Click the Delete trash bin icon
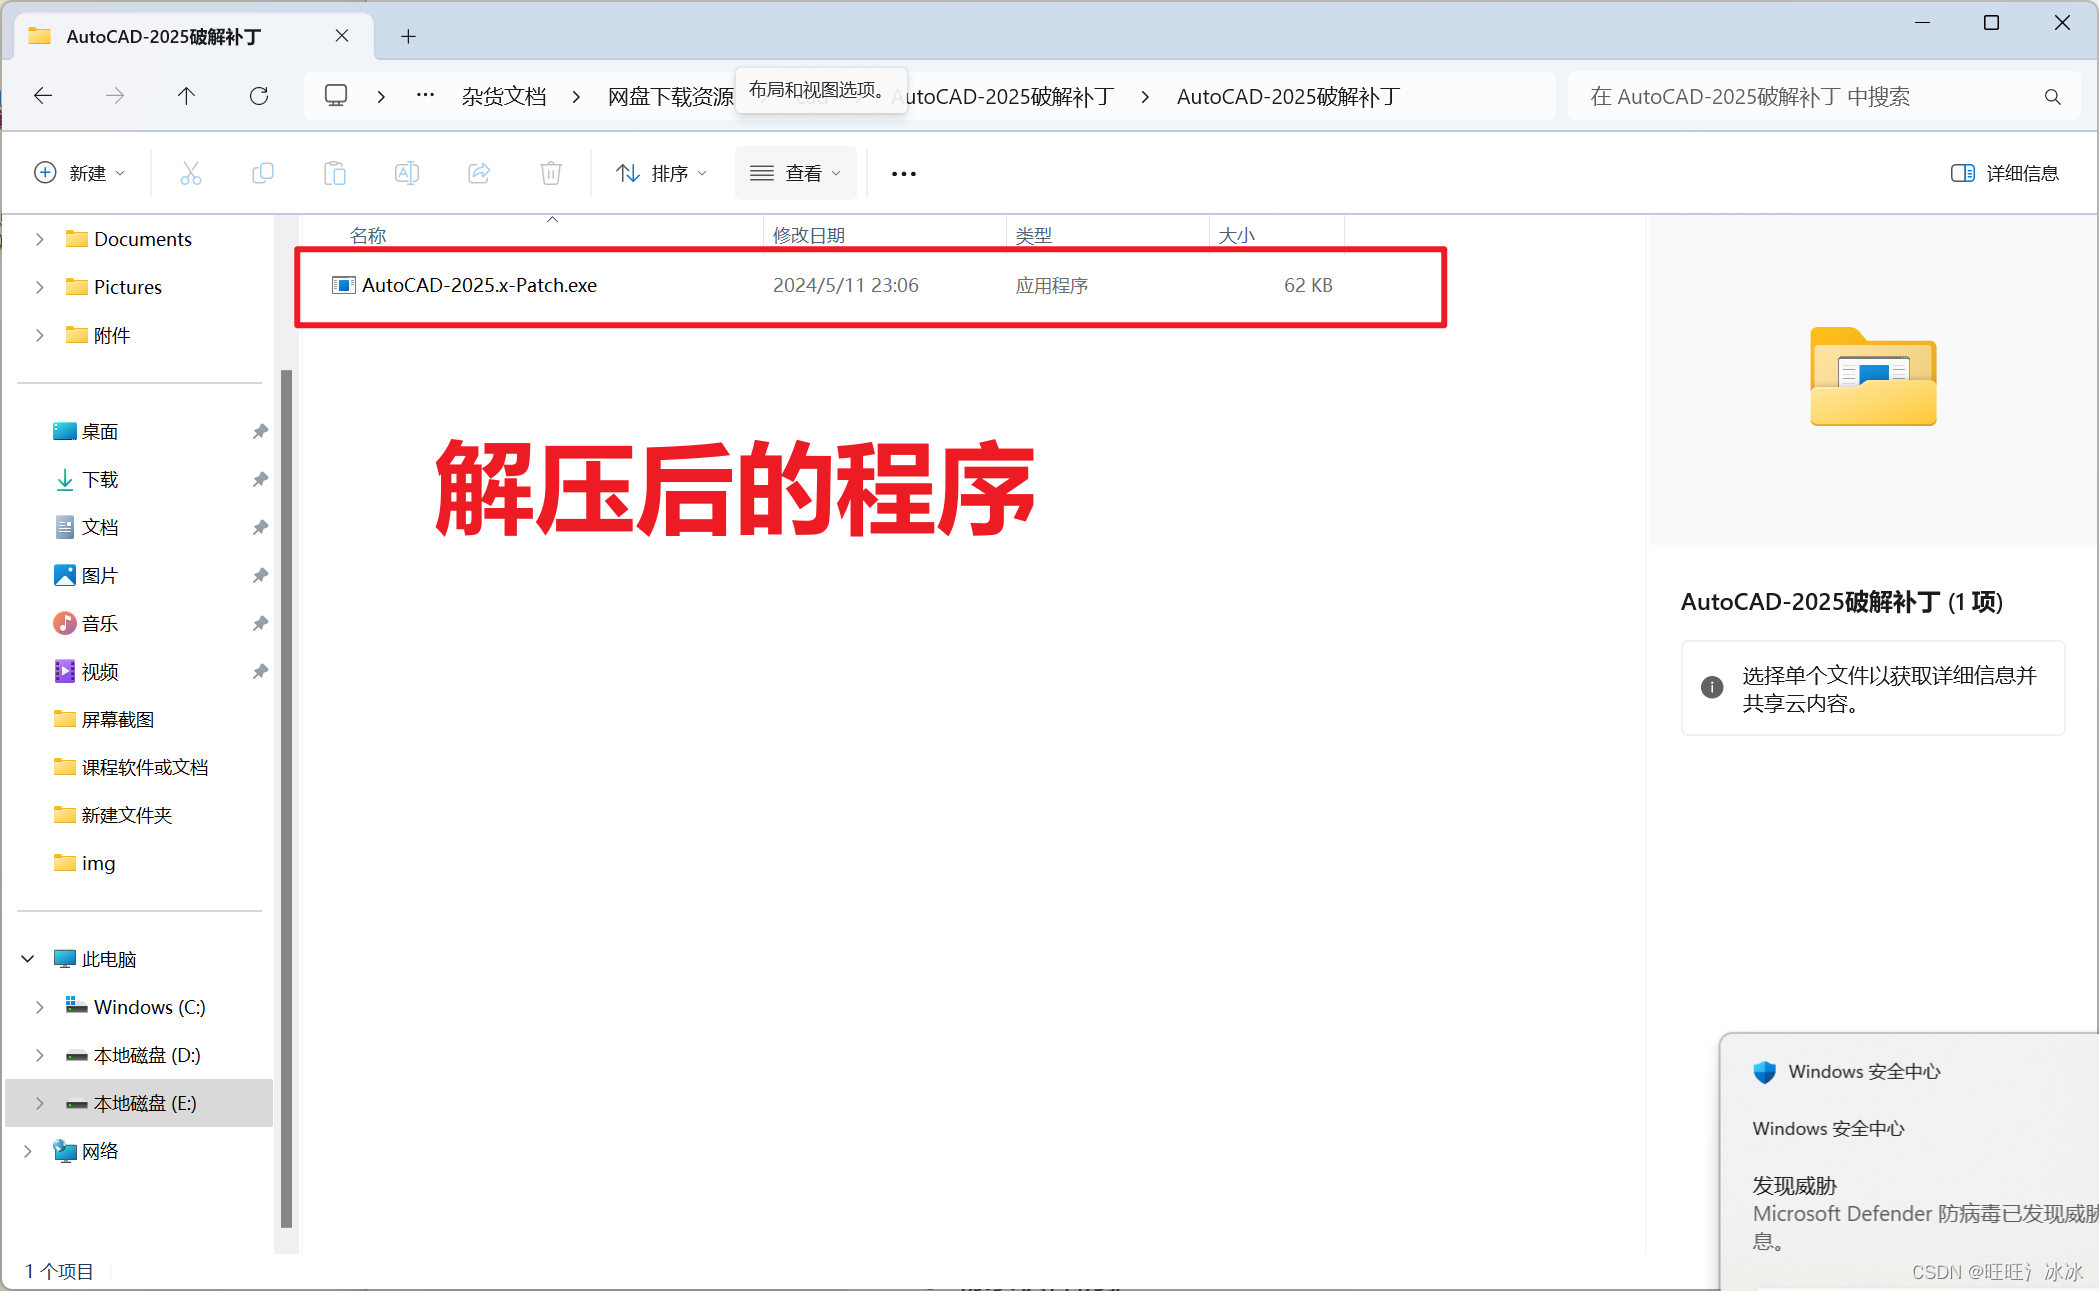 pyautogui.click(x=550, y=173)
